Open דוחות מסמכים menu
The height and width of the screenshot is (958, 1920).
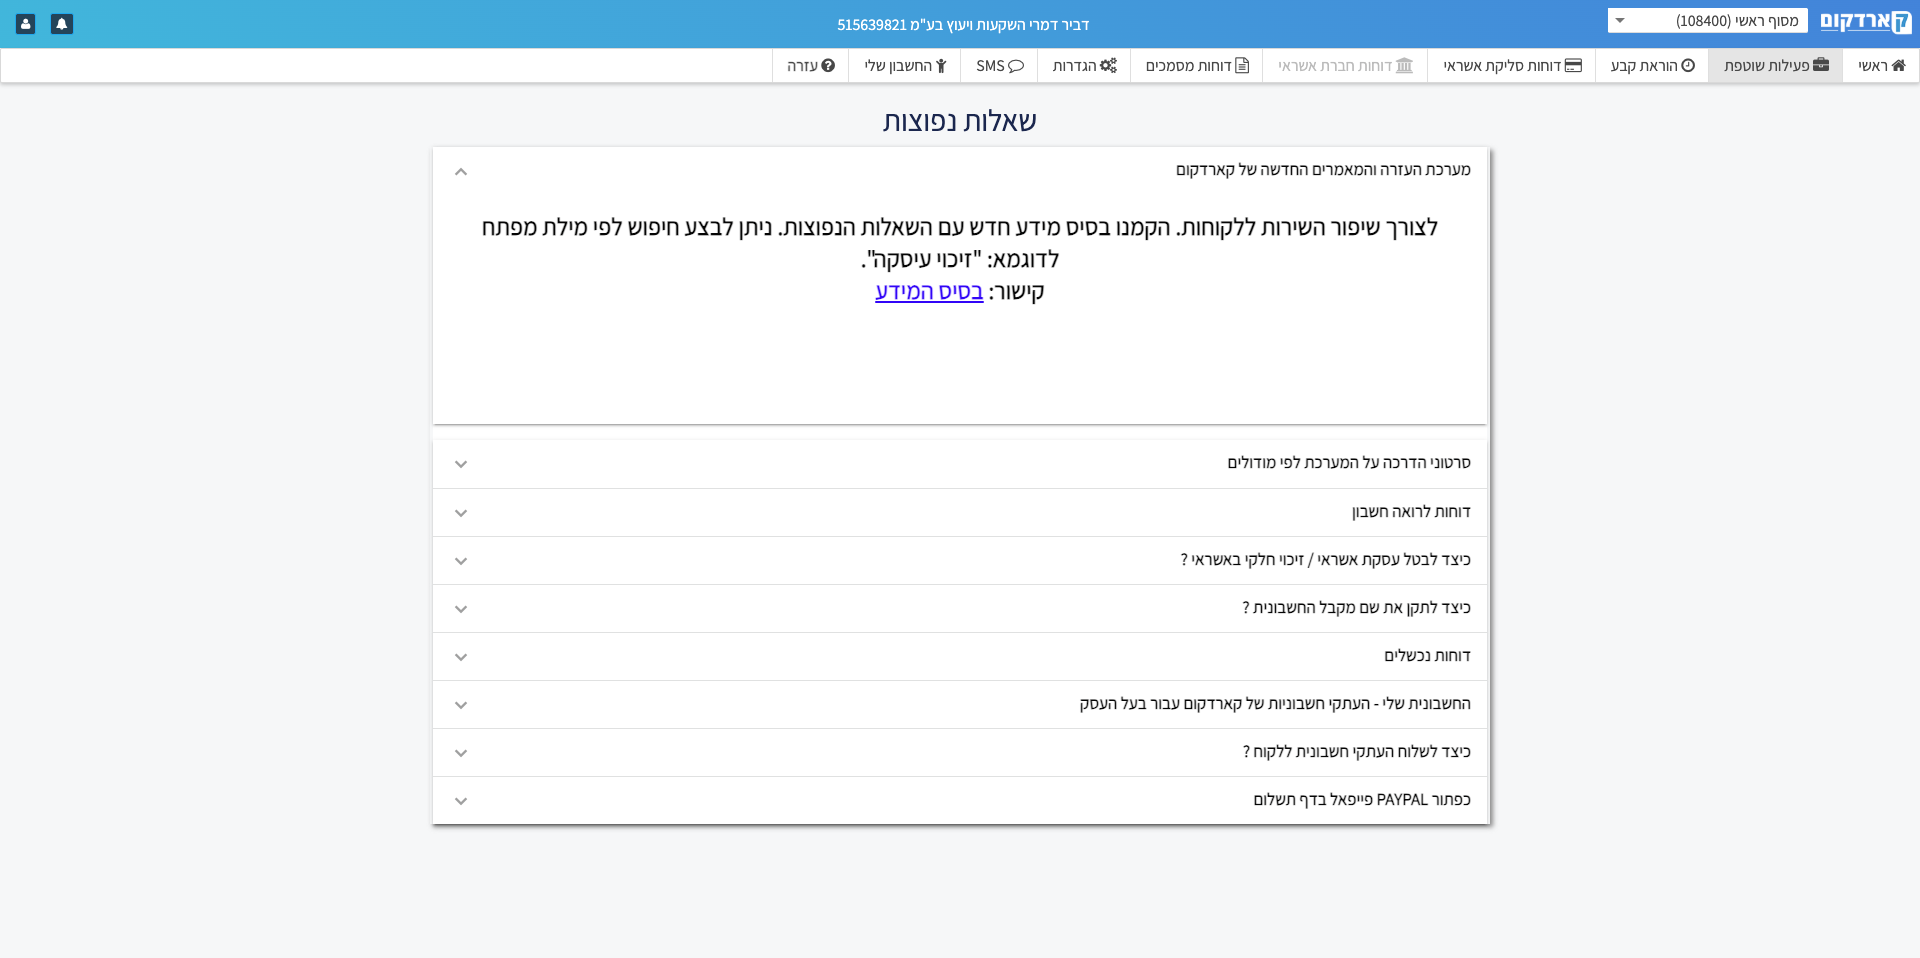[1197, 66]
